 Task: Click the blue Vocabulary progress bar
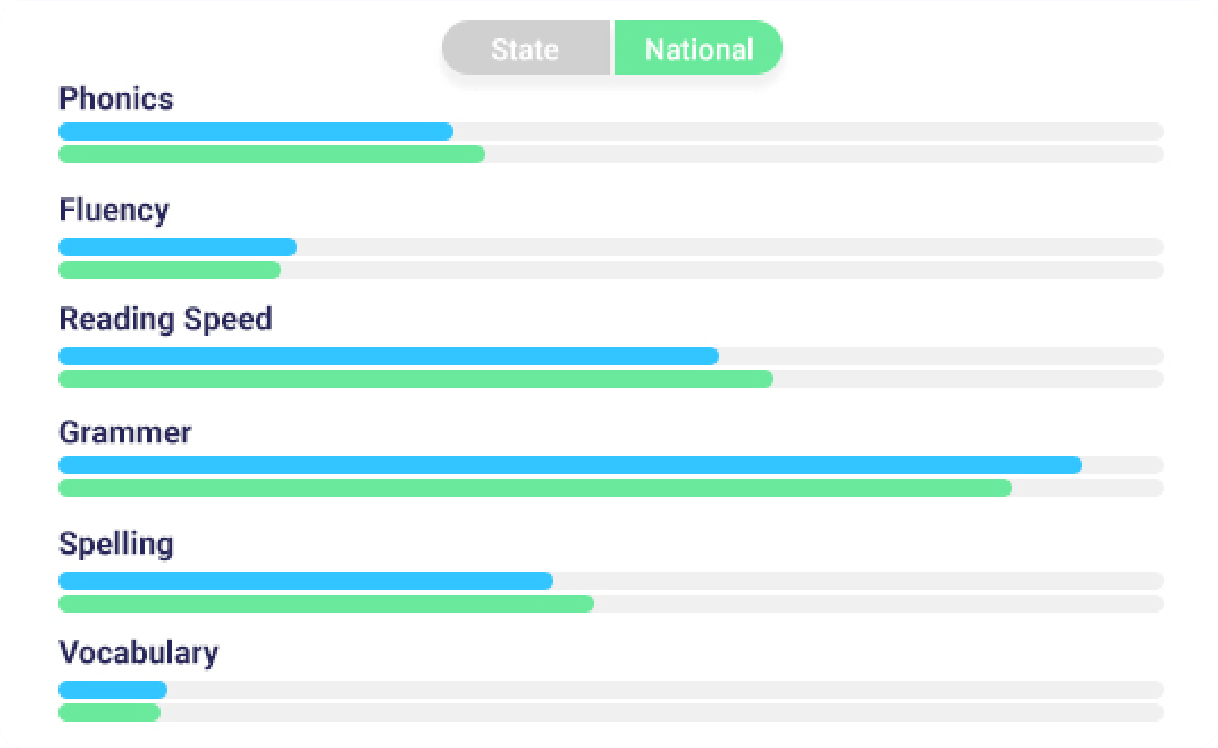click(113, 690)
